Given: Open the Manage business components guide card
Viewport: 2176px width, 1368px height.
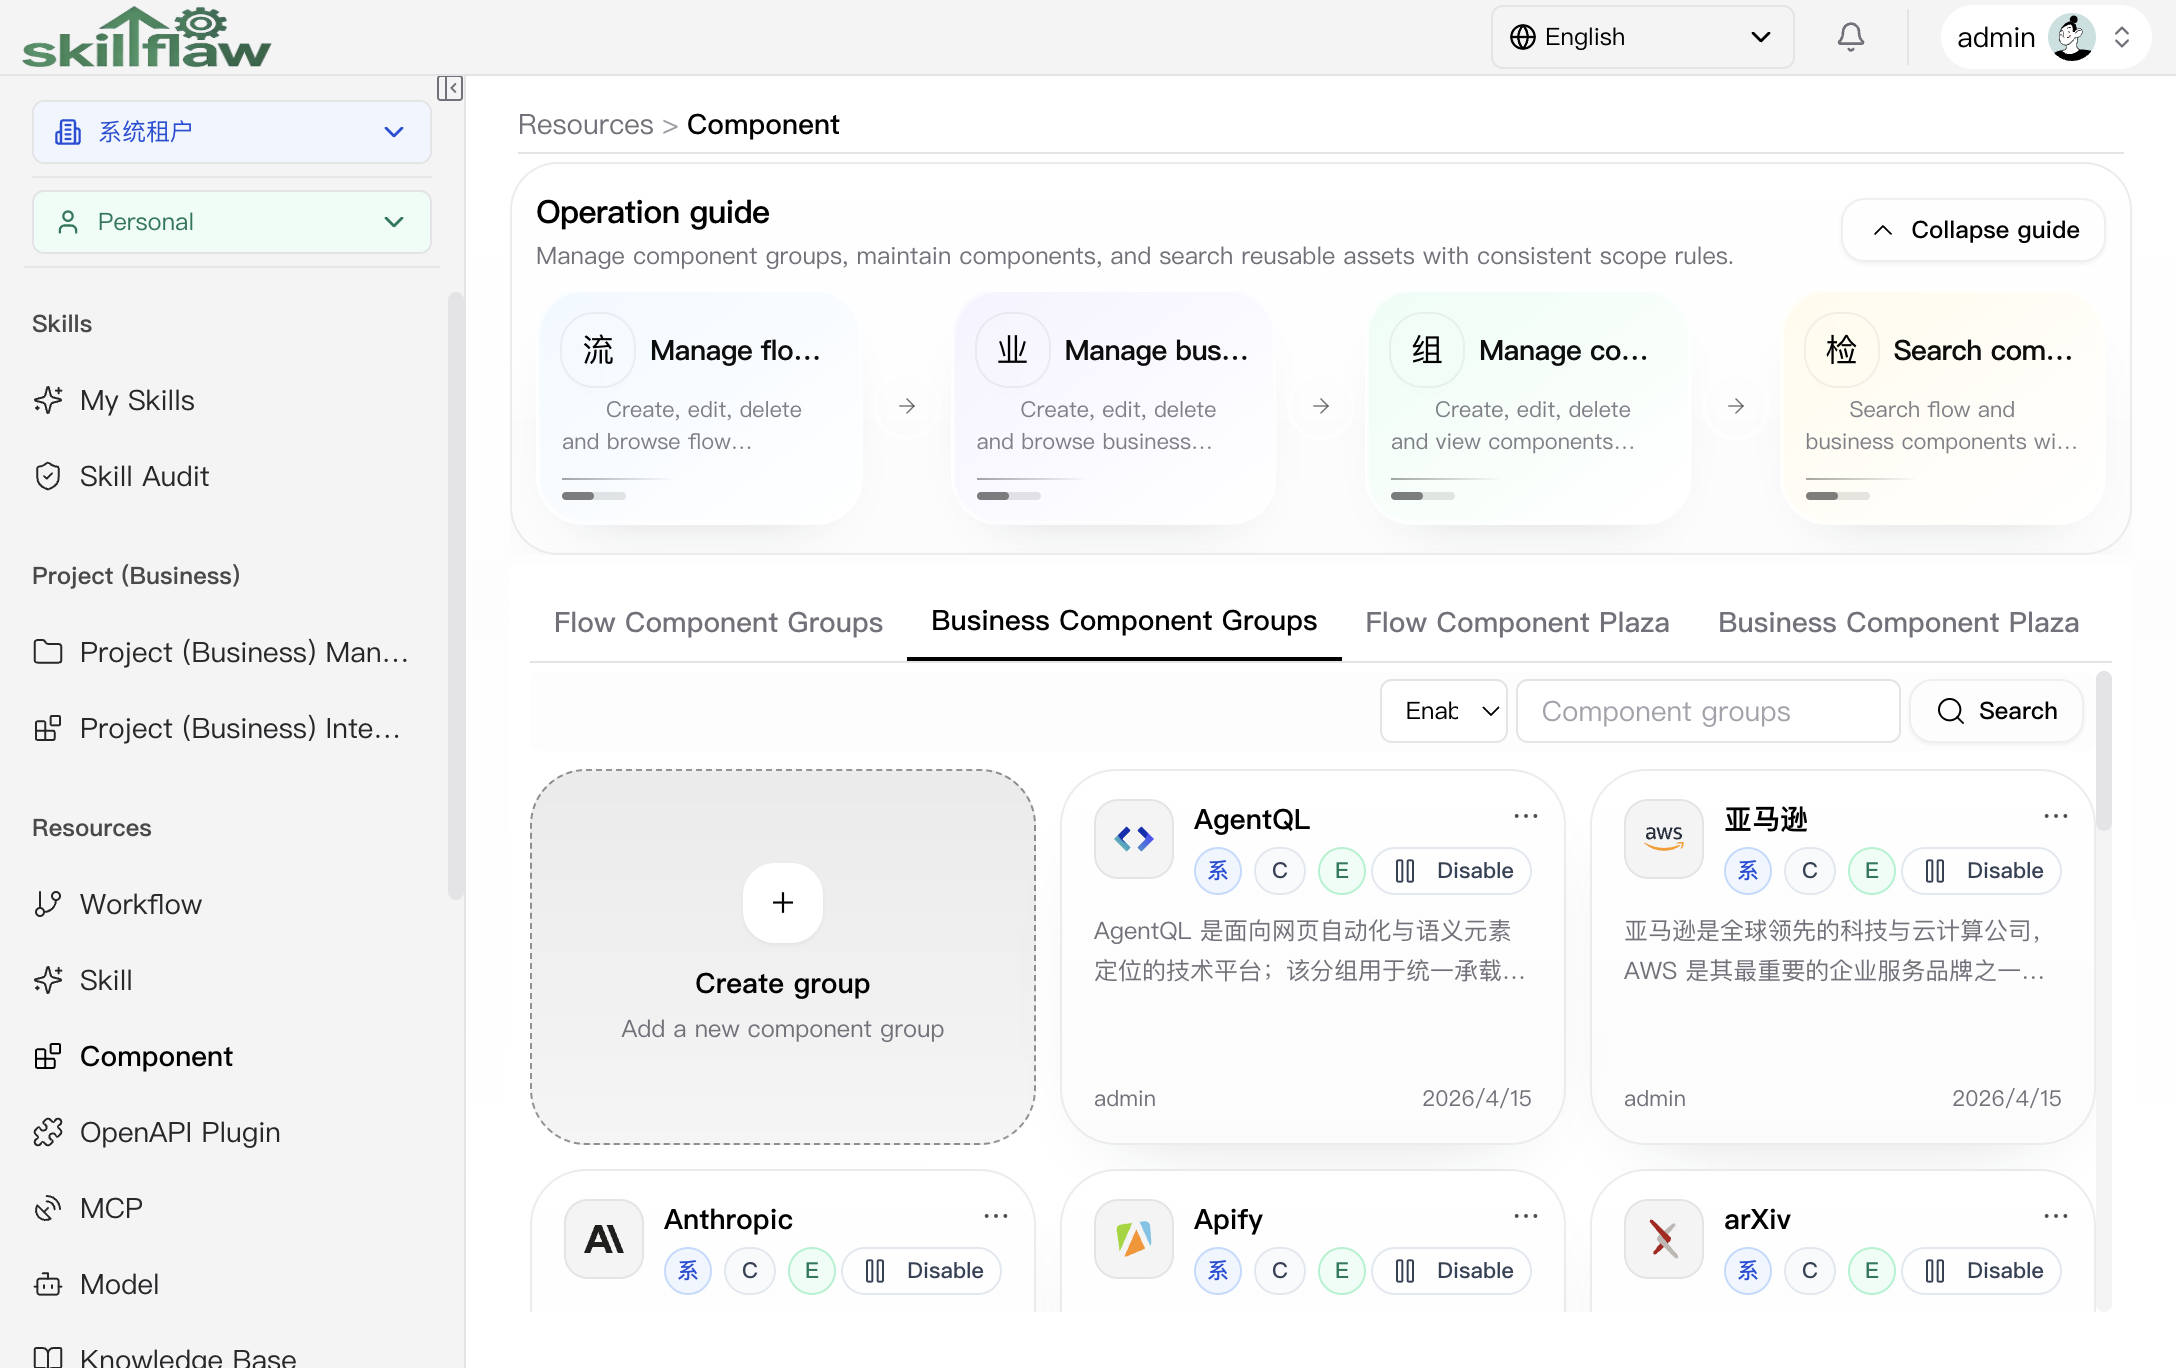Looking at the screenshot, I should click(x=1115, y=408).
